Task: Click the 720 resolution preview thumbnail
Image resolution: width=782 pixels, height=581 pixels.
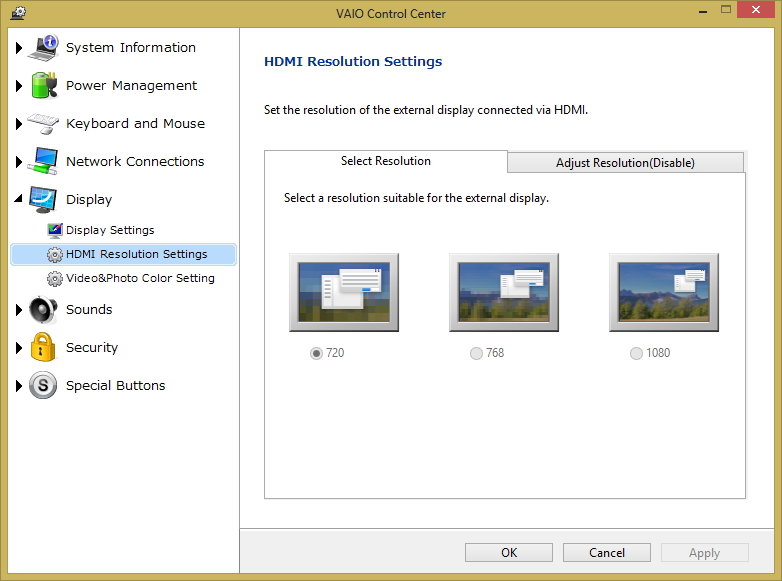Action: [x=344, y=292]
